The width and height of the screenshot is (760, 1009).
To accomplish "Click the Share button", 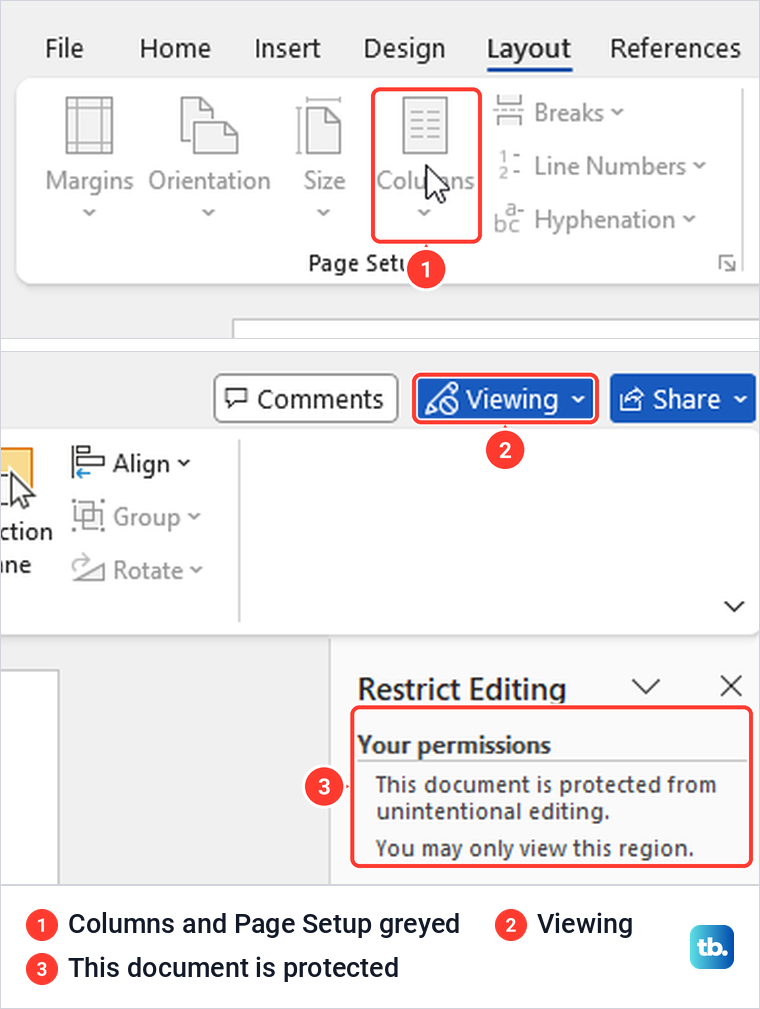I will pyautogui.click(x=683, y=399).
